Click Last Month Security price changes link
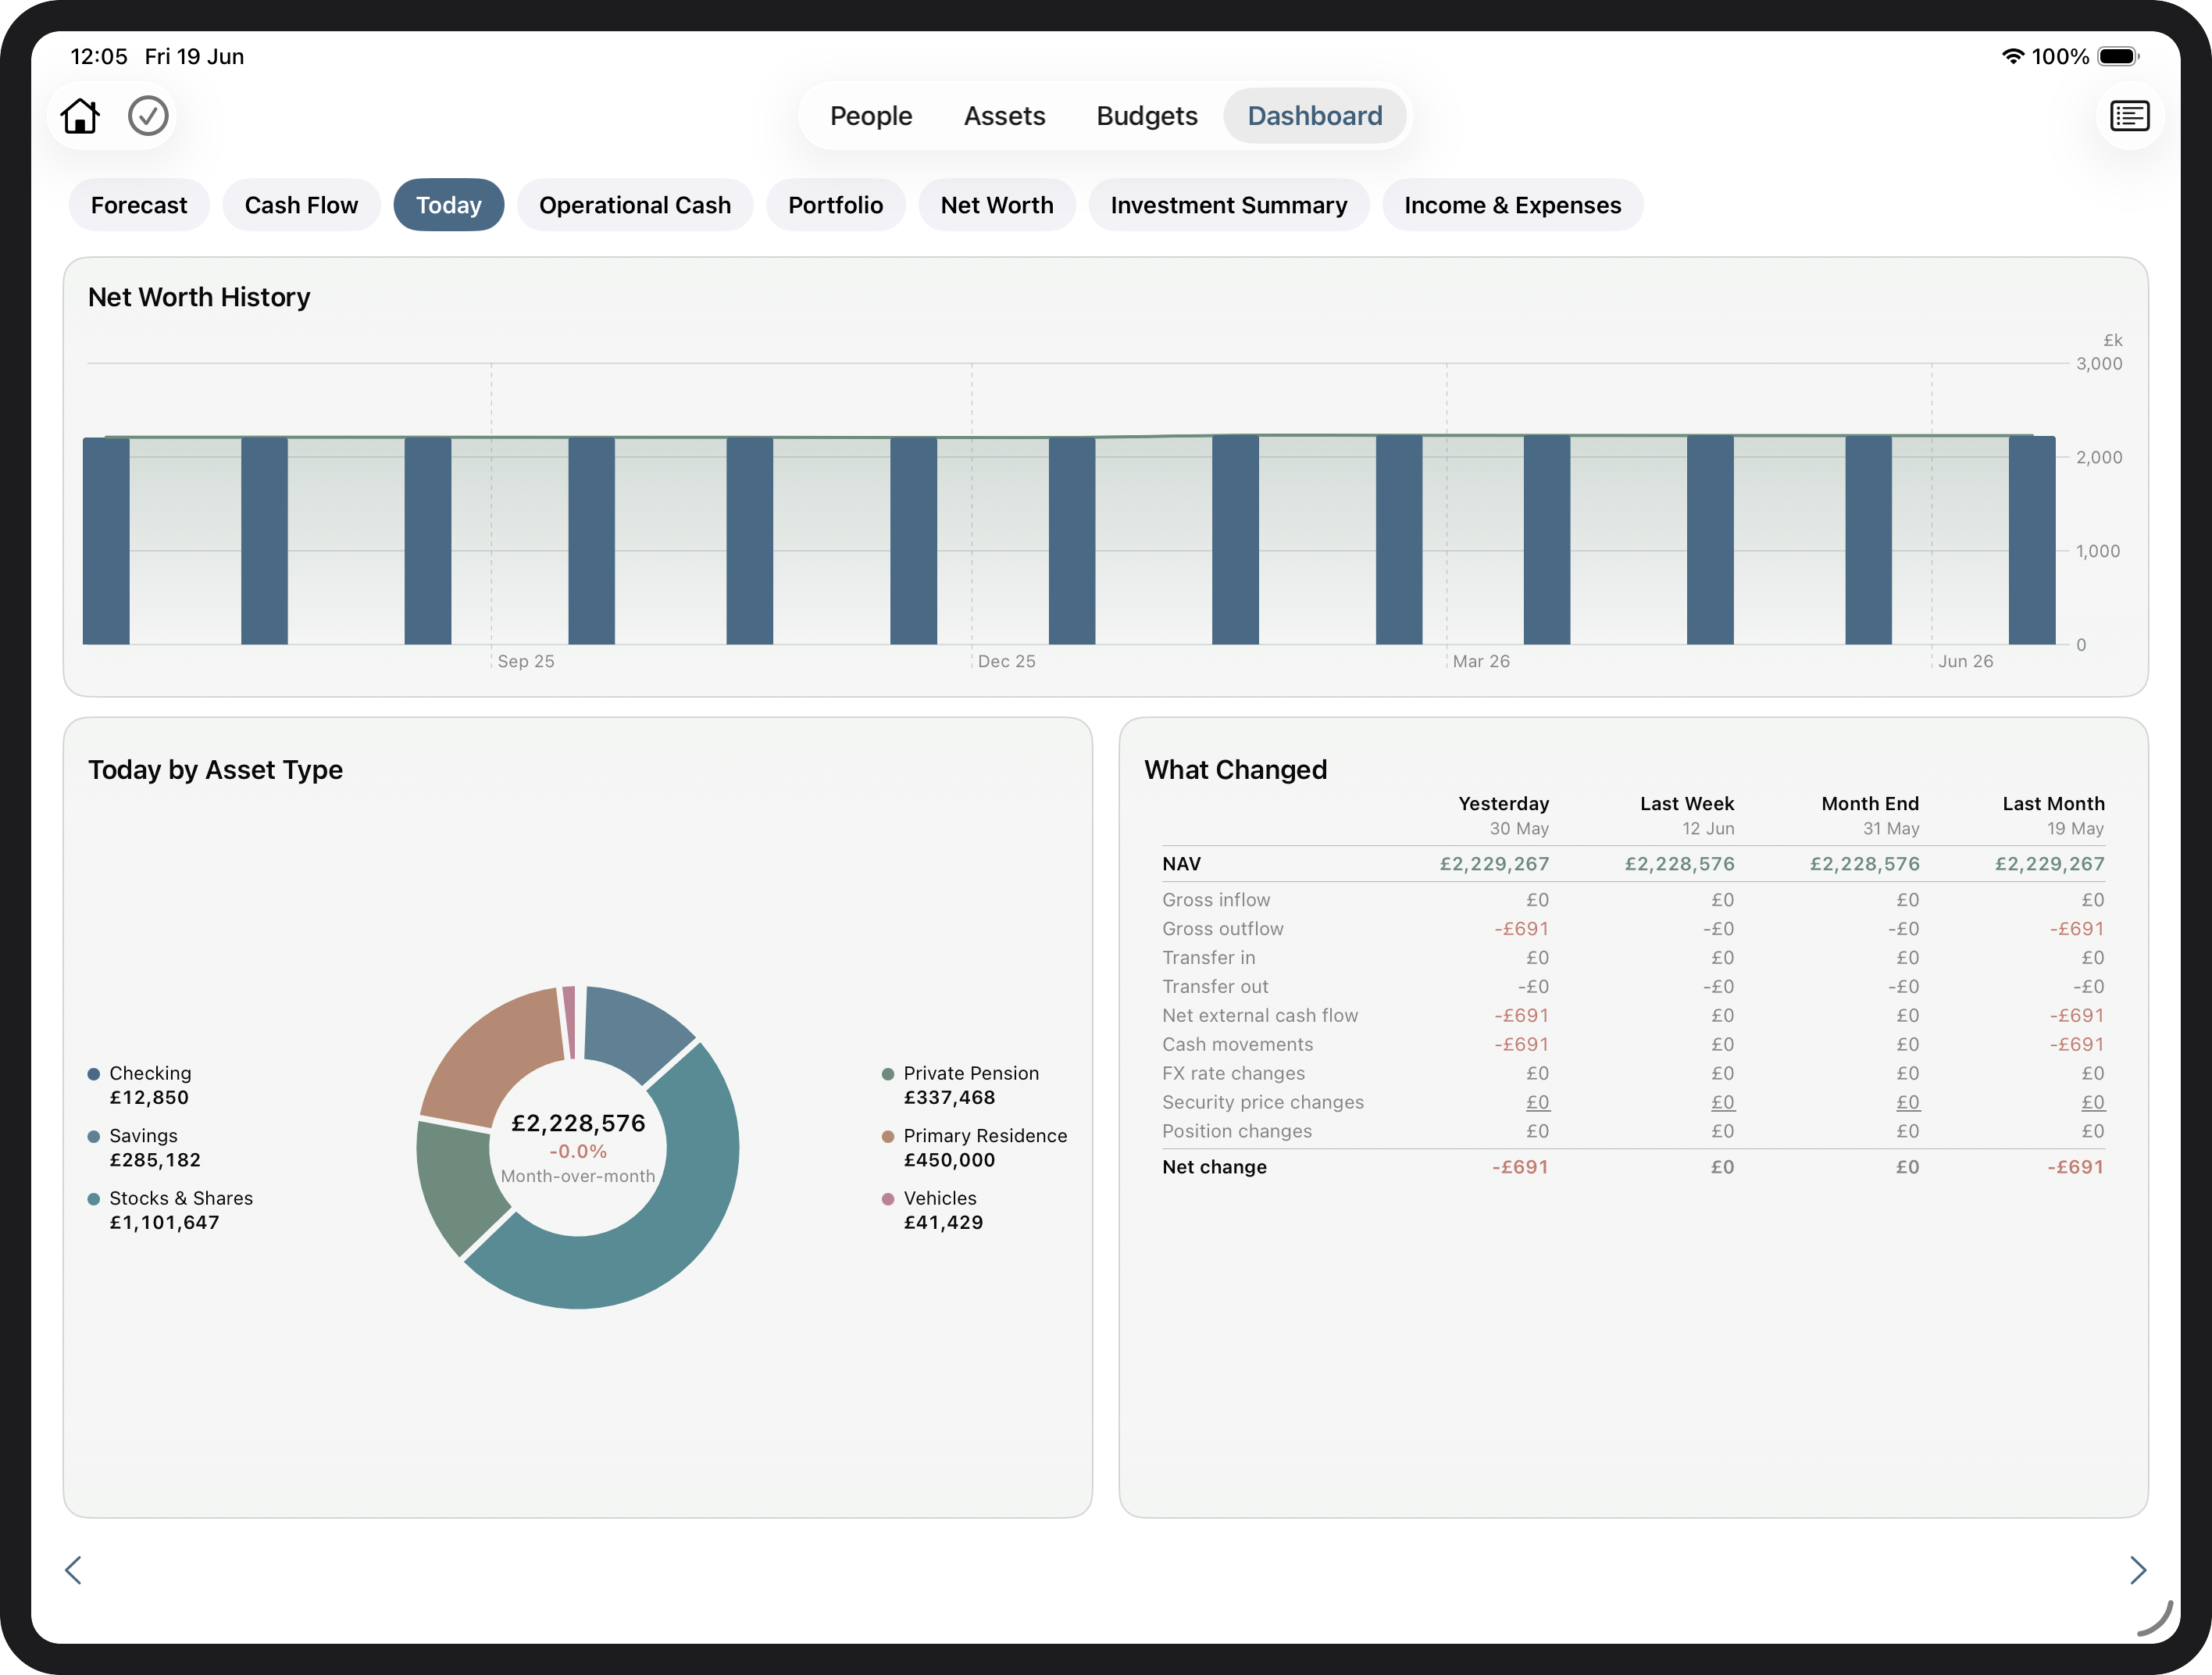Screen dimensions: 2212x1675 pyautogui.click(x=2092, y=1102)
